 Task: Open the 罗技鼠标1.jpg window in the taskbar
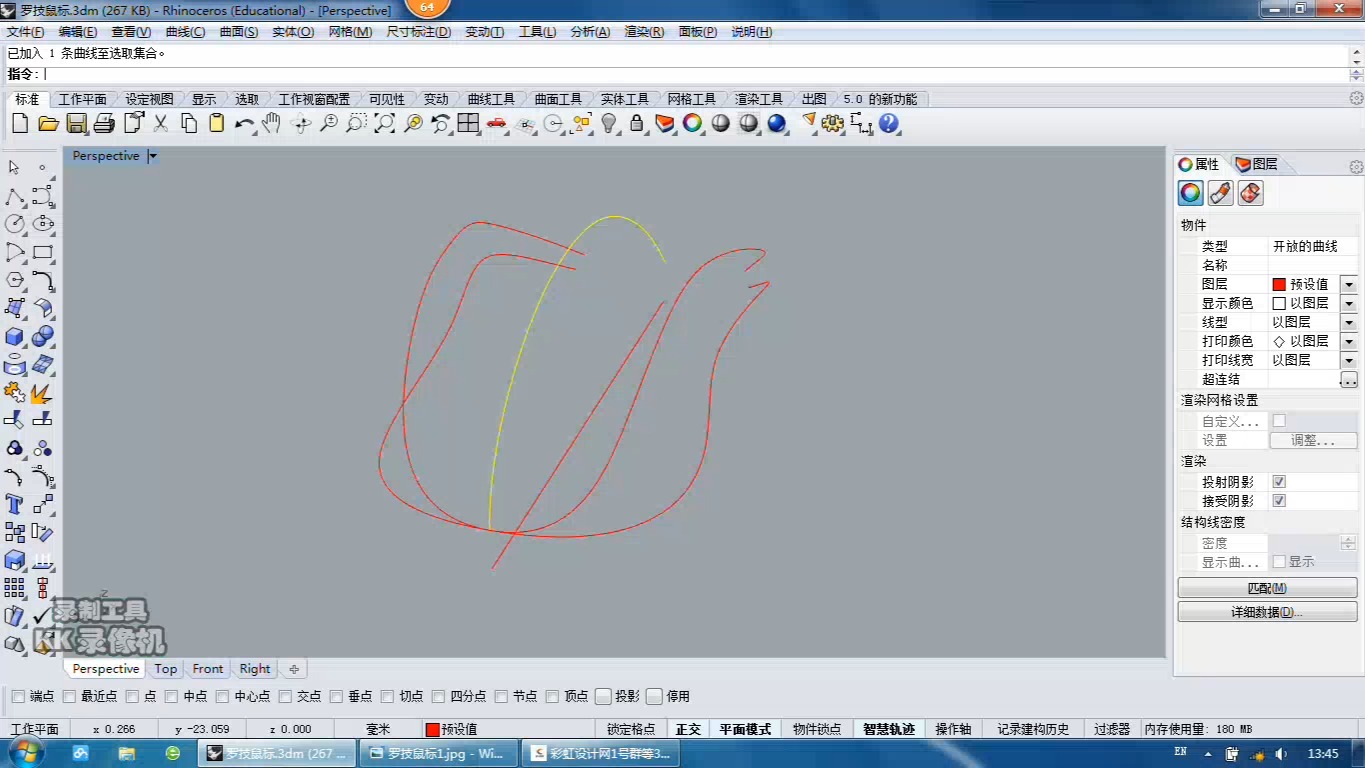[x=437, y=753]
